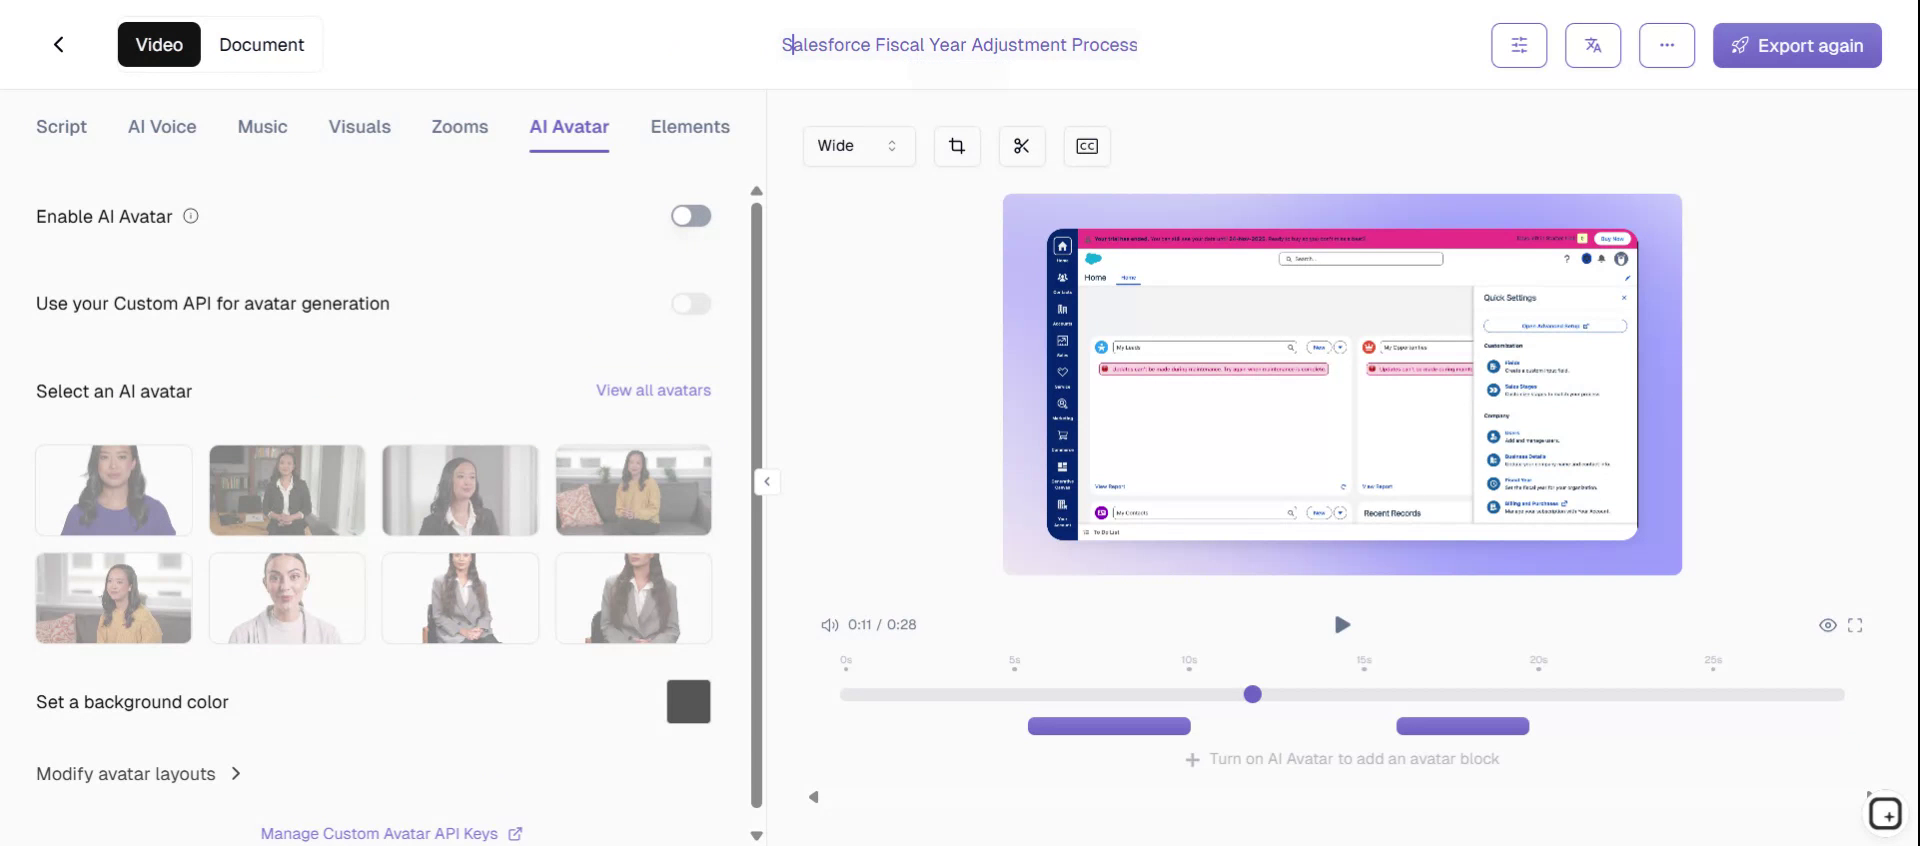The width and height of the screenshot is (1920, 846).
Task: Select avatar in black blazer in library room
Action: (287, 490)
